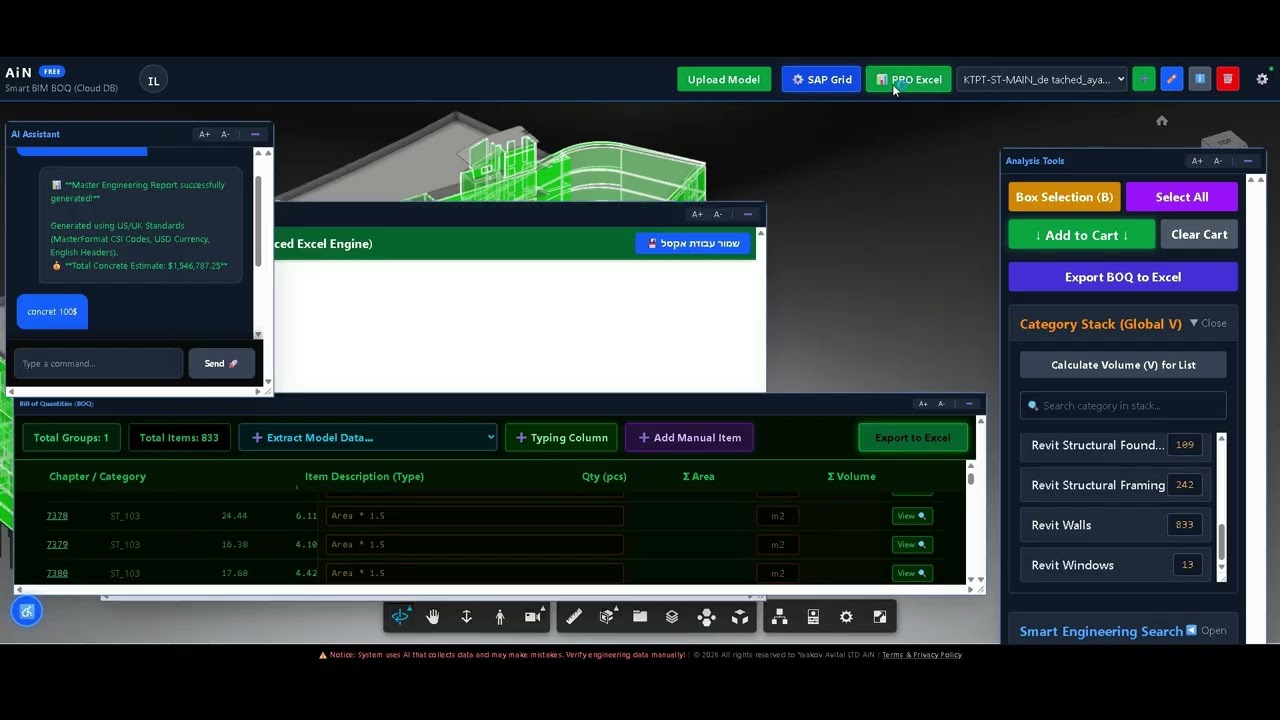Click the blue Hebrew save-Excel button

click(x=693, y=243)
